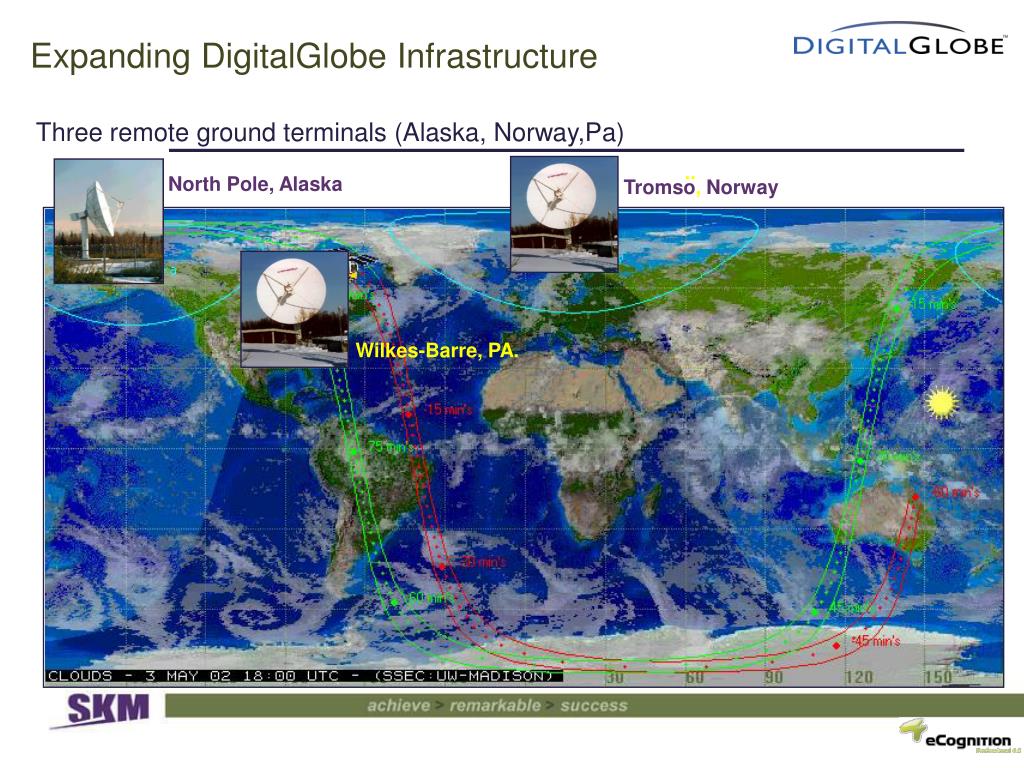
Task: Click the red '15 min's' orbit label
Action: tap(448, 409)
